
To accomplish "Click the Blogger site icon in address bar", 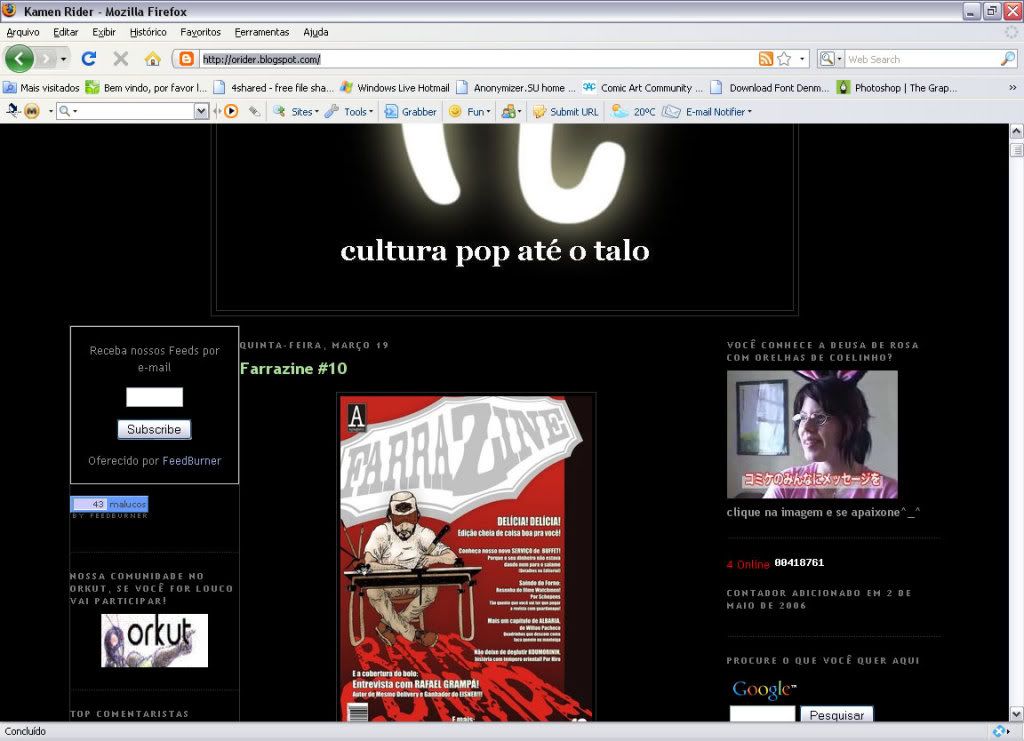I will [x=186, y=59].
